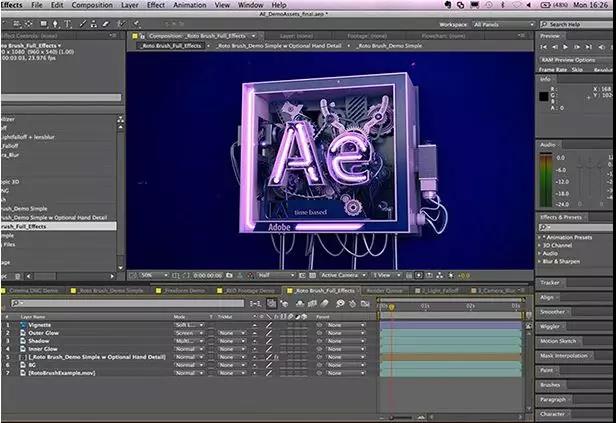This screenshot has height=423, width=616.
Task: Select the Clone Stamp tool
Action: (x=94, y=24)
